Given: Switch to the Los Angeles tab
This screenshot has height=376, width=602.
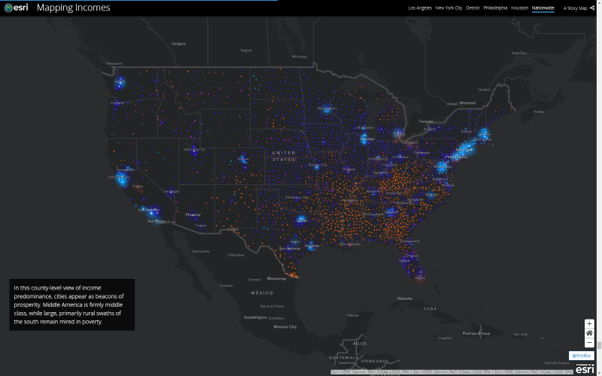Looking at the screenshot, I should pyautogui.click(x=420, y=8).
